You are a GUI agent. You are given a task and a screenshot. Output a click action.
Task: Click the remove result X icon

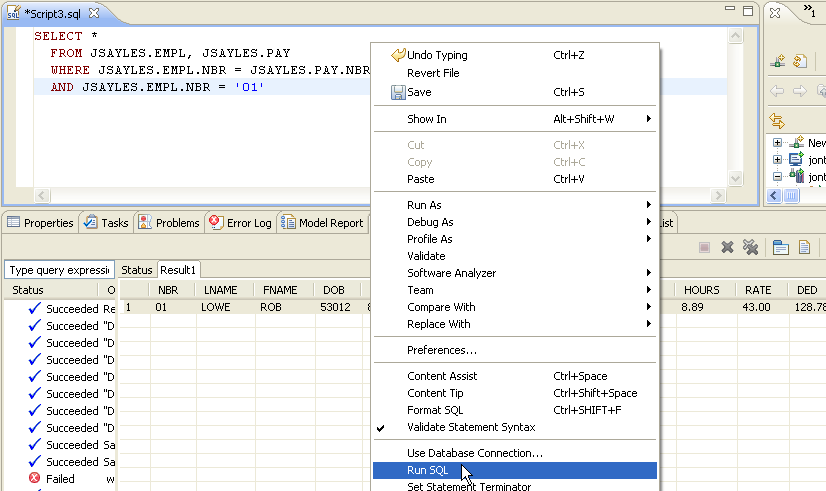click(x=727, y=247)
